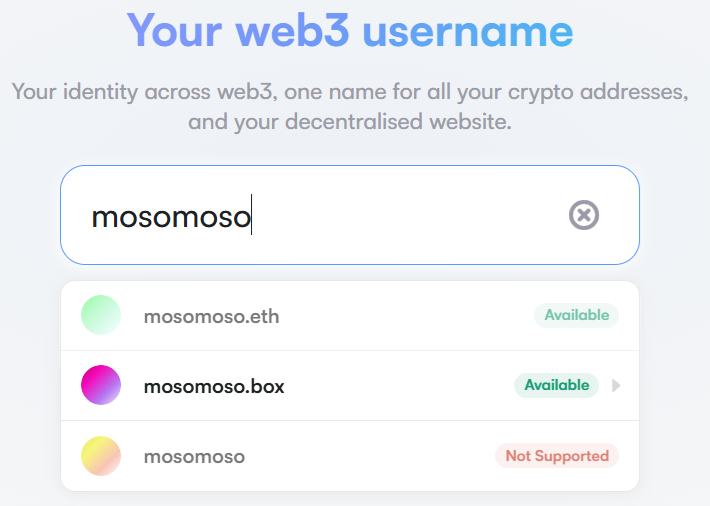Click the magenta avatar beside mosomoso.box

[101, 385]
